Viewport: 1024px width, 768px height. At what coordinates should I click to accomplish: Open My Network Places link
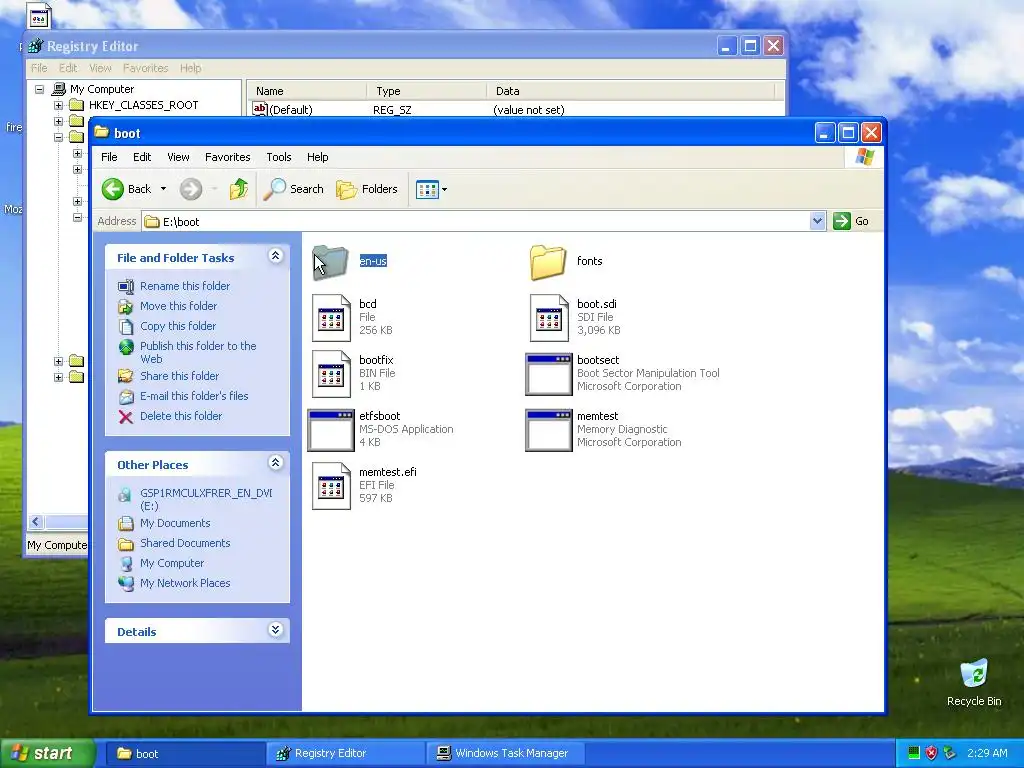[185, 583]
